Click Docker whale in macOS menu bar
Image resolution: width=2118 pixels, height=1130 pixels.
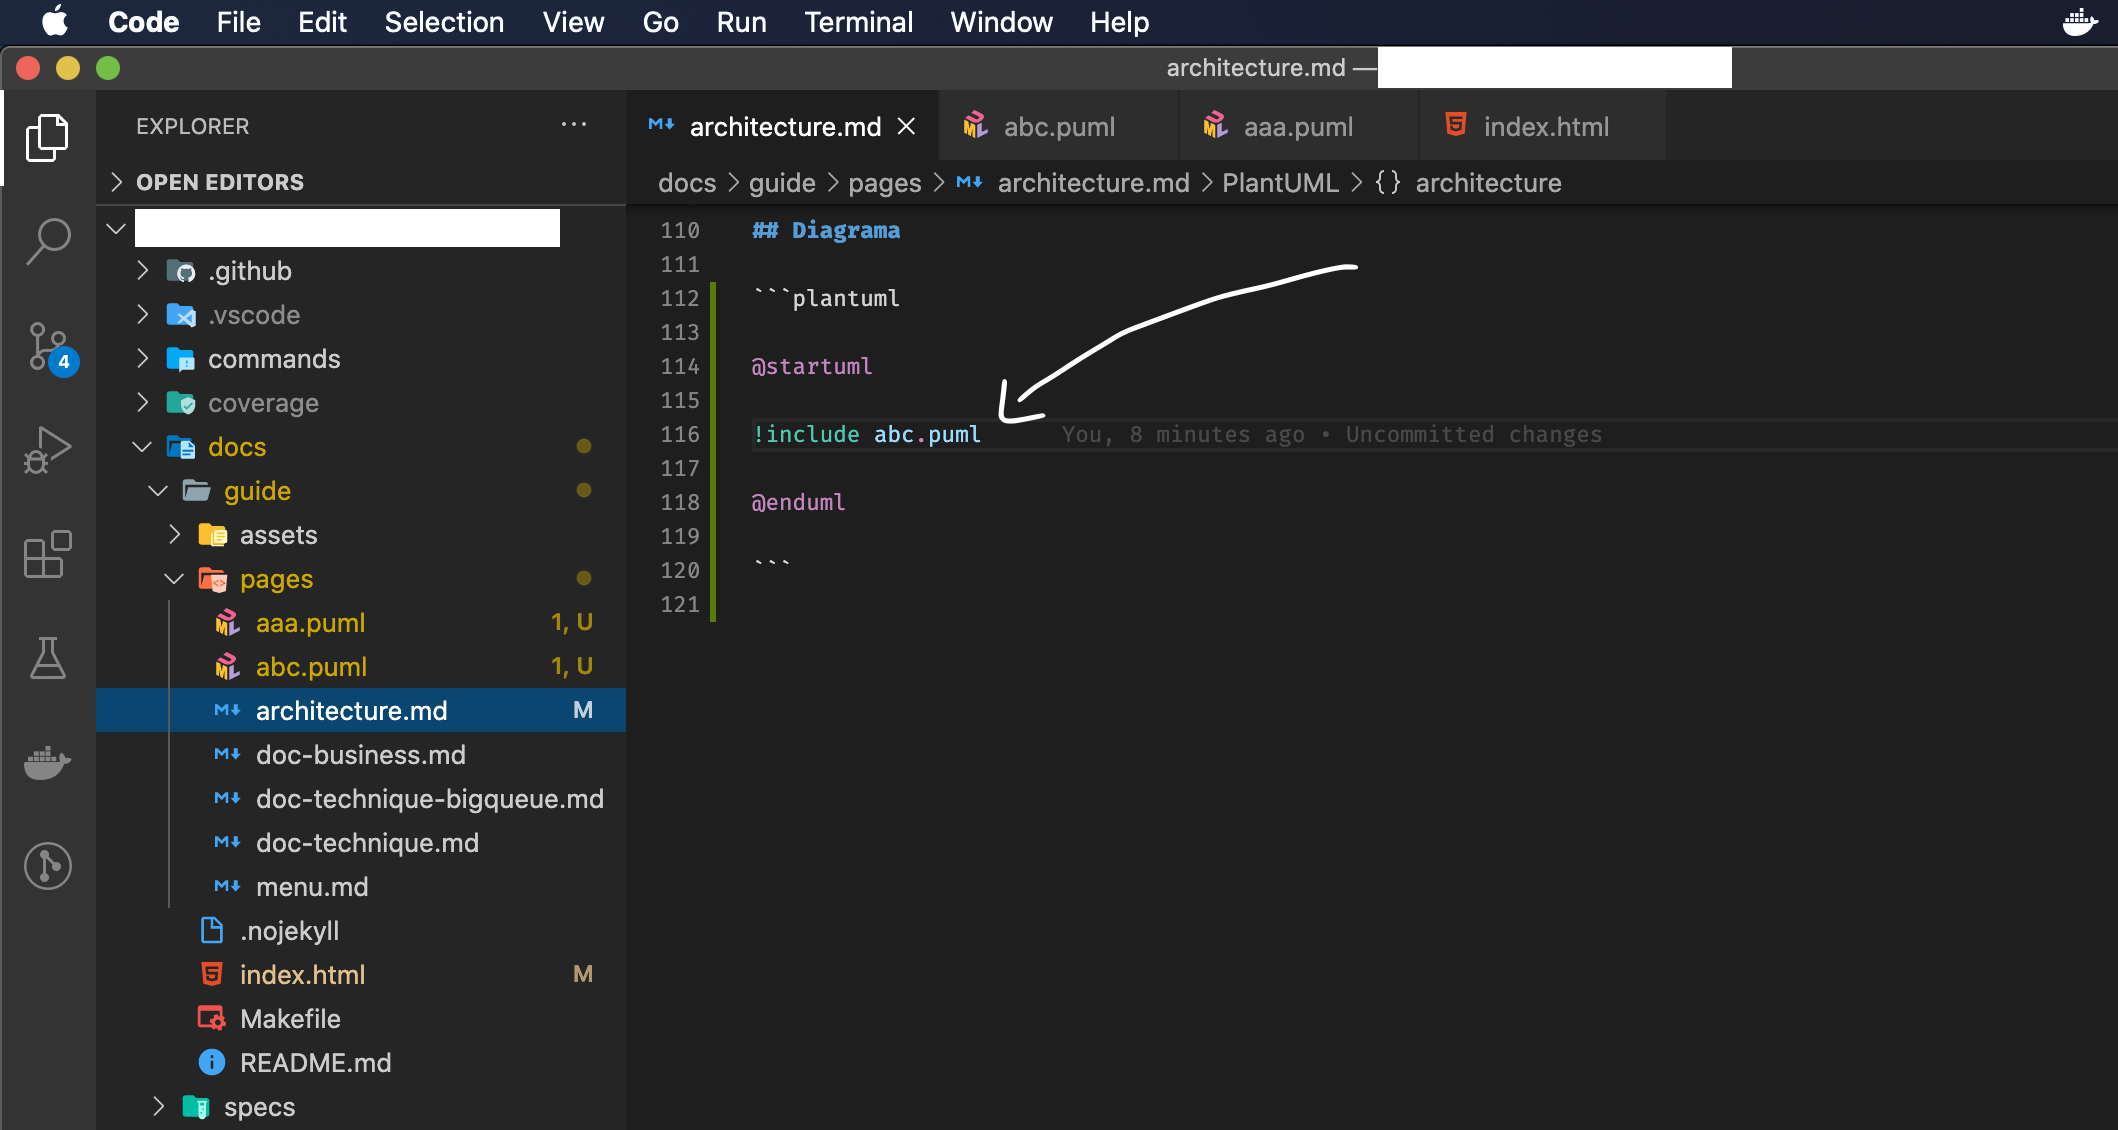tap(2080, 22)
